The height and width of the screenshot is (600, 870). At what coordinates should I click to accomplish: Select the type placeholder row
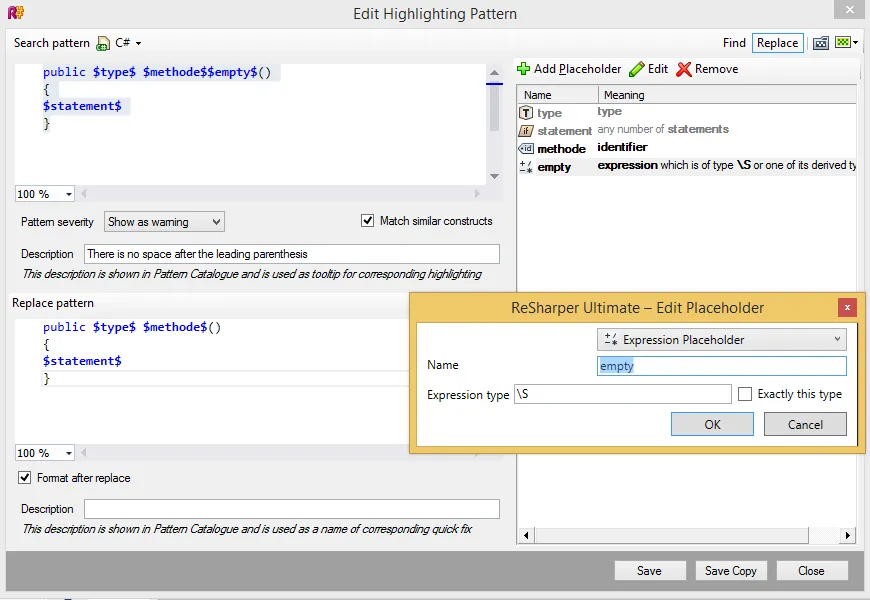click(x=687, y=113)
